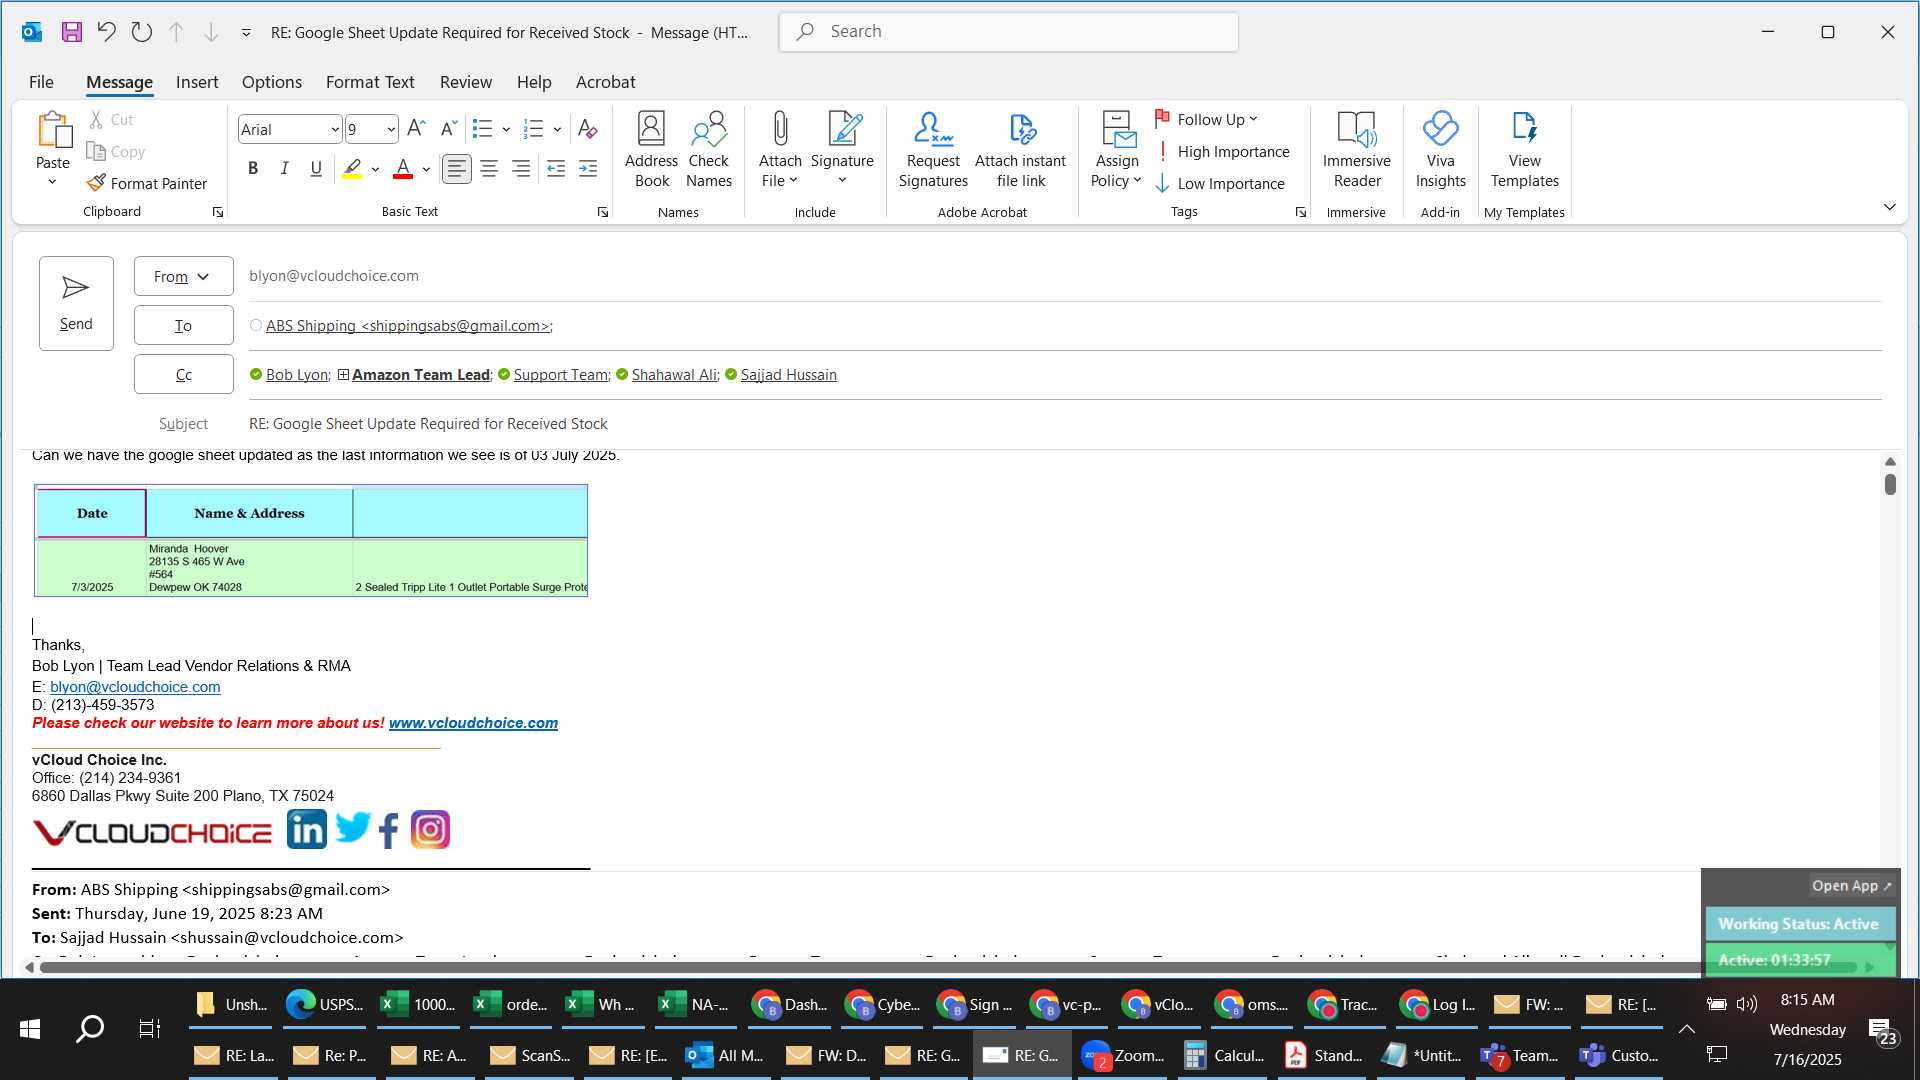Toggle Italic formatting
This screenshot has width=1920, height=1080.
click(x=285, y=169)
